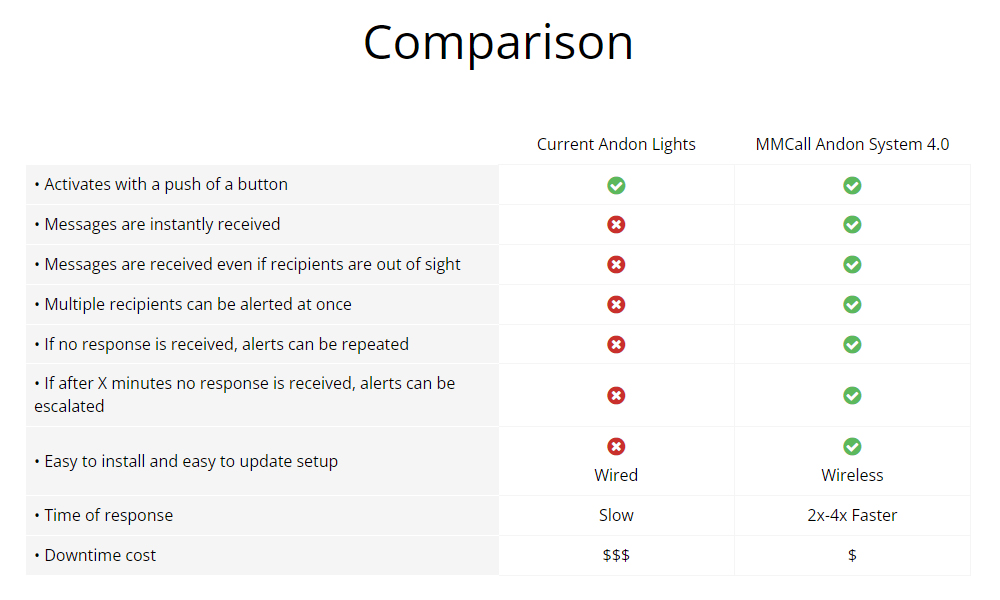
Task: Select the Current Andon Lights column header
Action: (x=616, y=145)
